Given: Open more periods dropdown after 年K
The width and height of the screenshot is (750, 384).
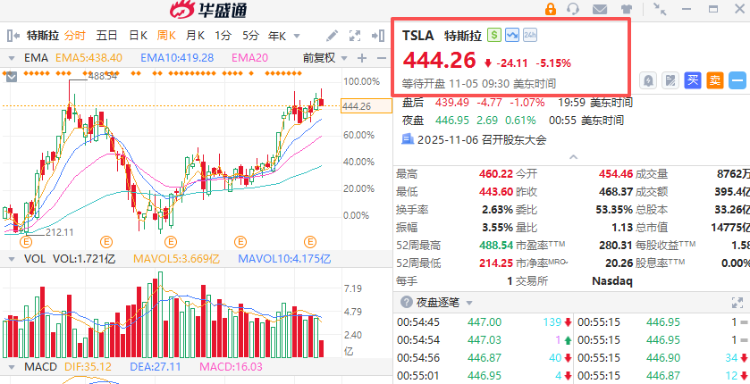Looking at the screenshot, I should pos(297,36).
